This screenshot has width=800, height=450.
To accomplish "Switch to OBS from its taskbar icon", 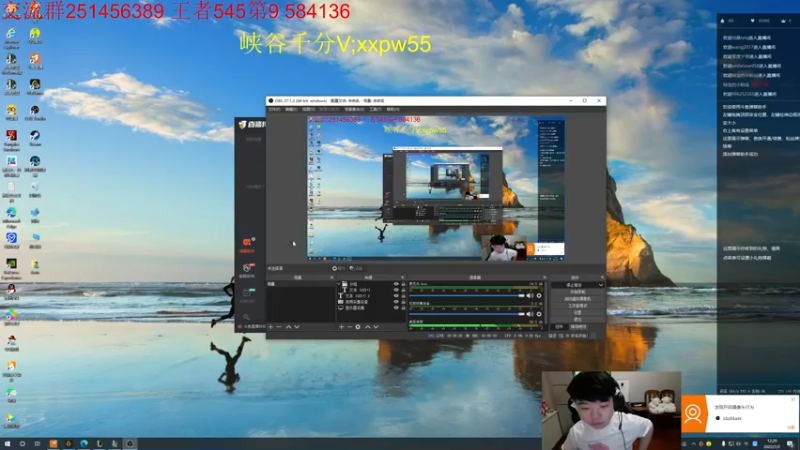I will (x=130, y=444).
